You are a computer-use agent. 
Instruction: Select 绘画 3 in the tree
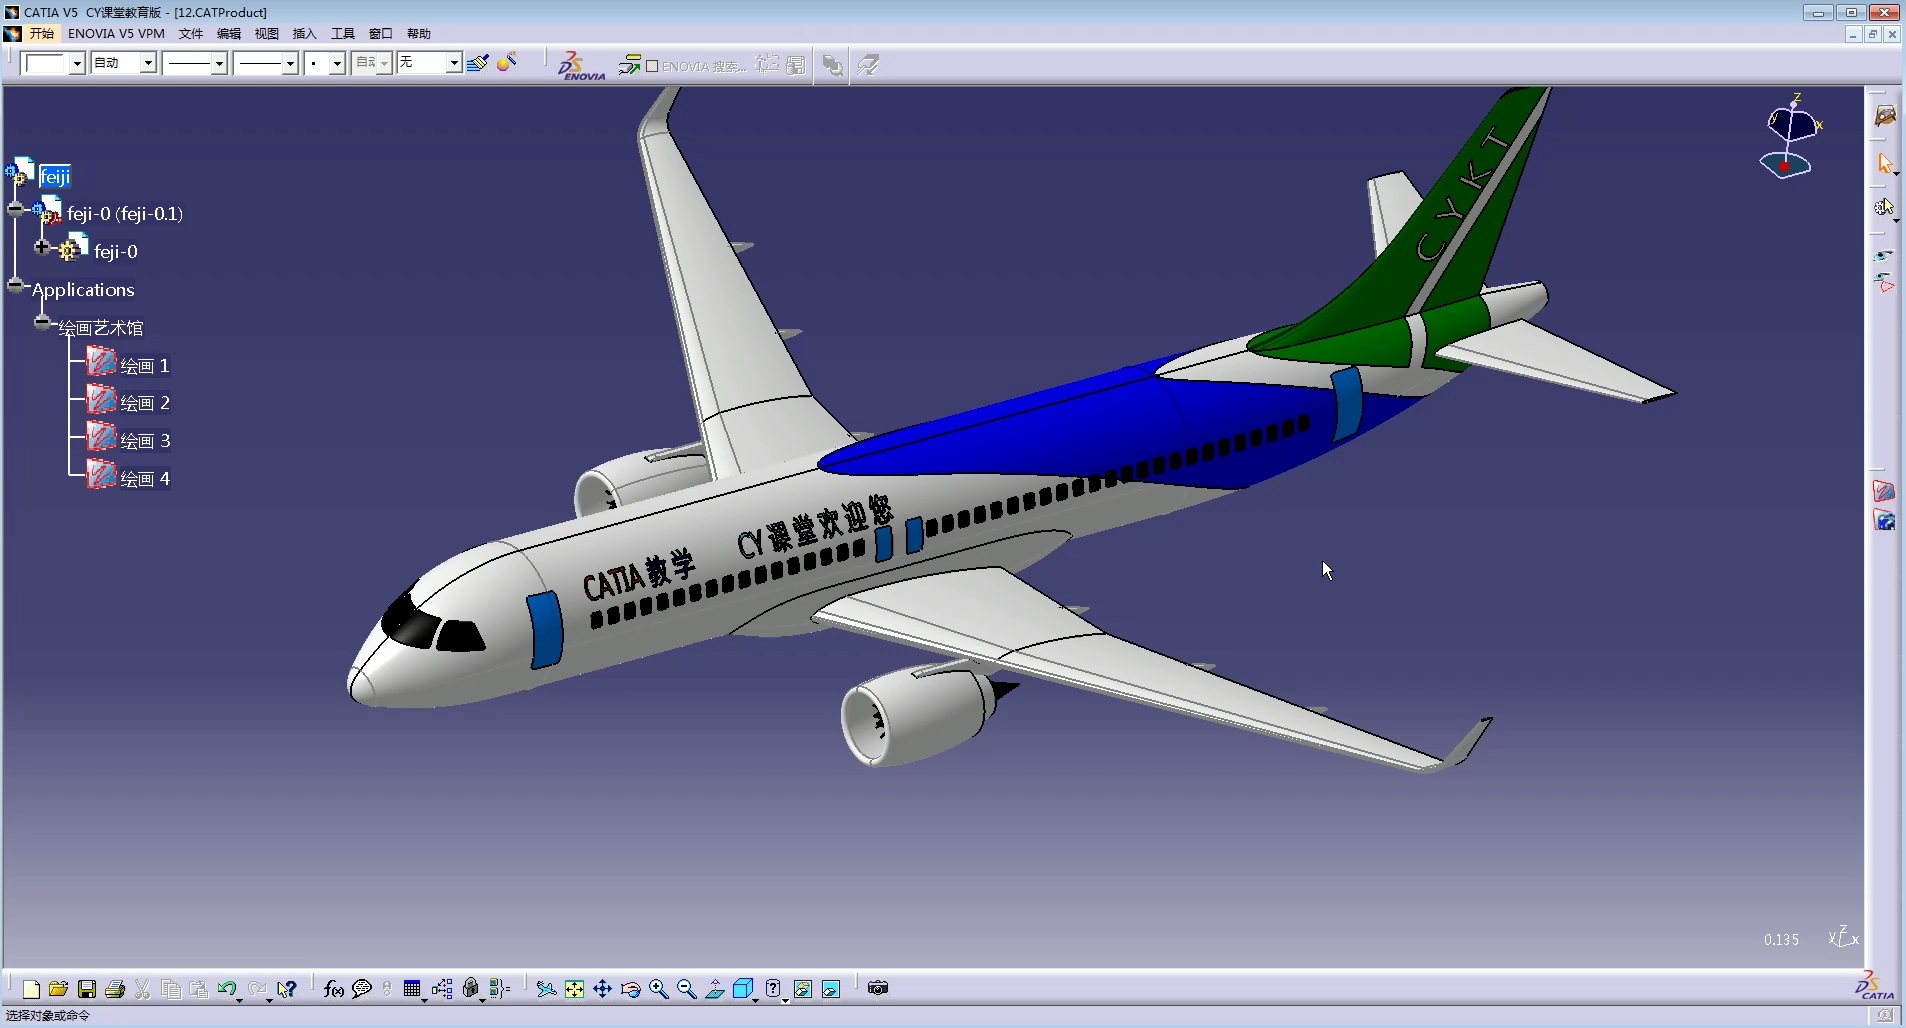144,441
